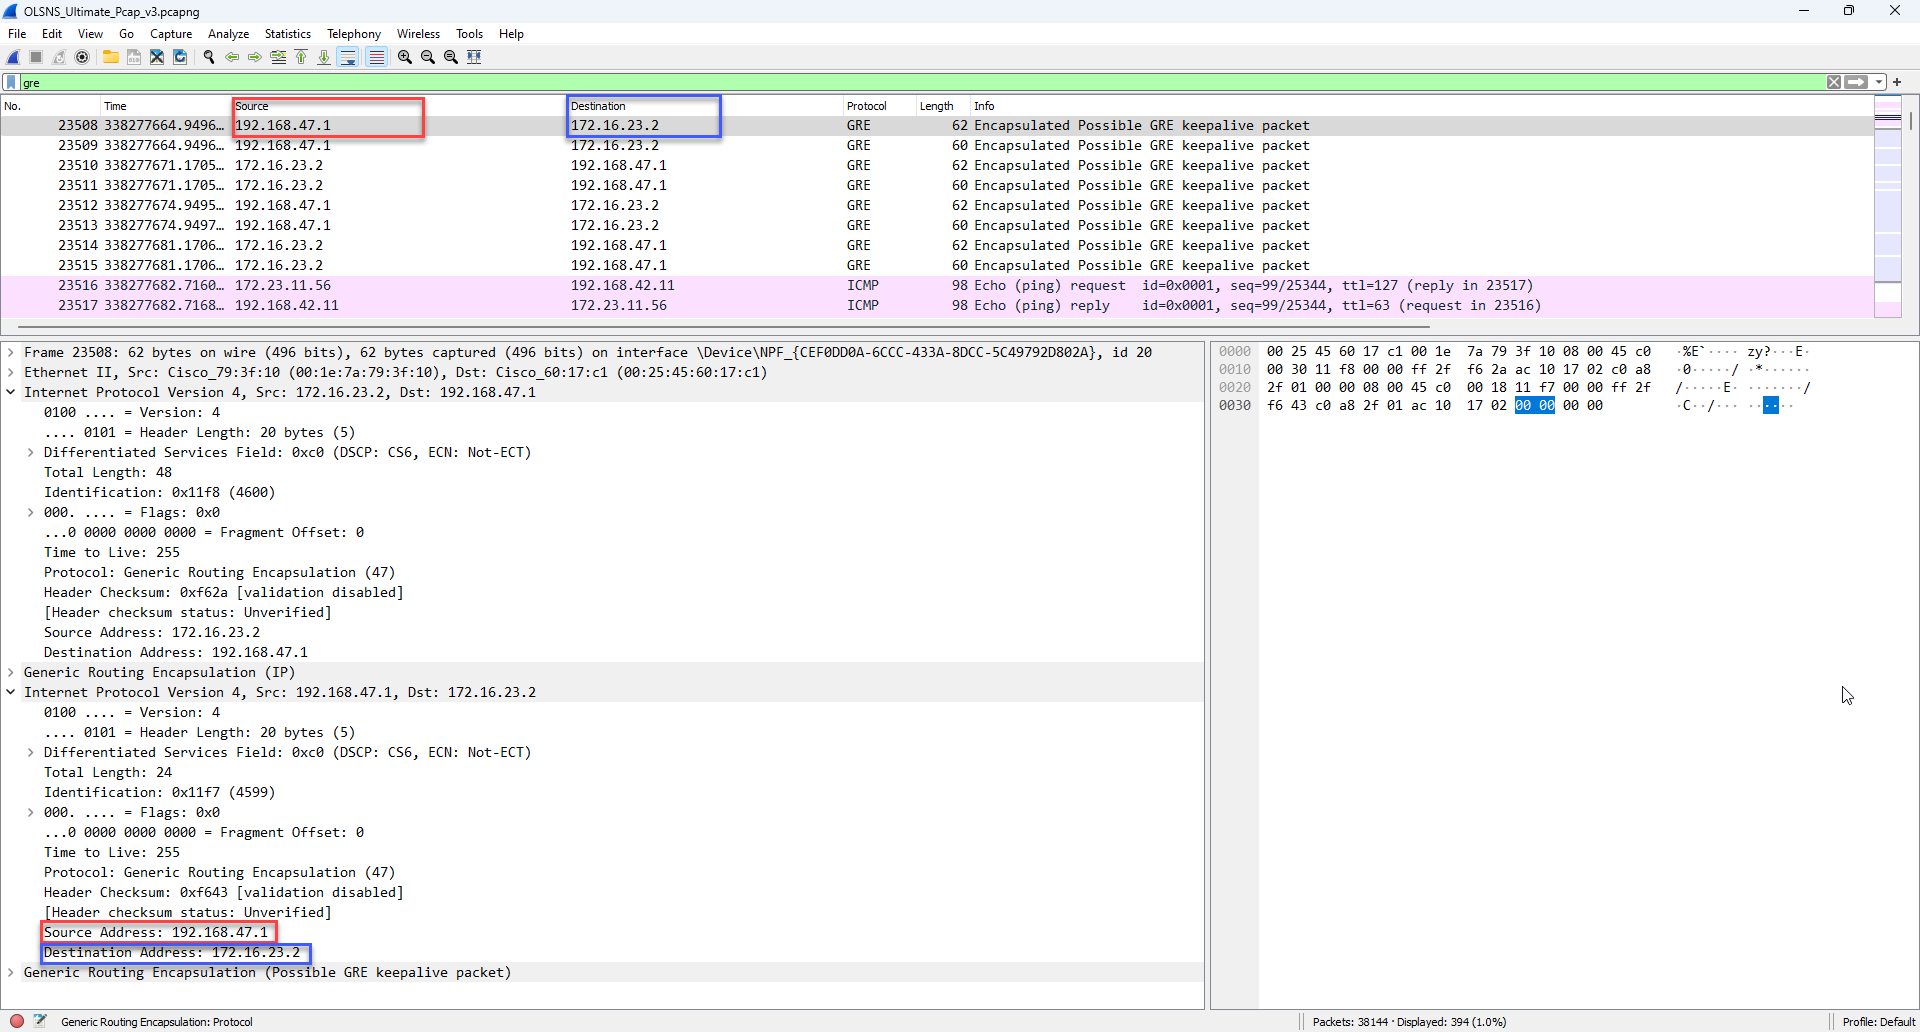Image resolution: width=1920 pixels, height=1032 pixels.
Task: Open capture options gear icon
Action: pyautogui.click(x=83, y=57)
